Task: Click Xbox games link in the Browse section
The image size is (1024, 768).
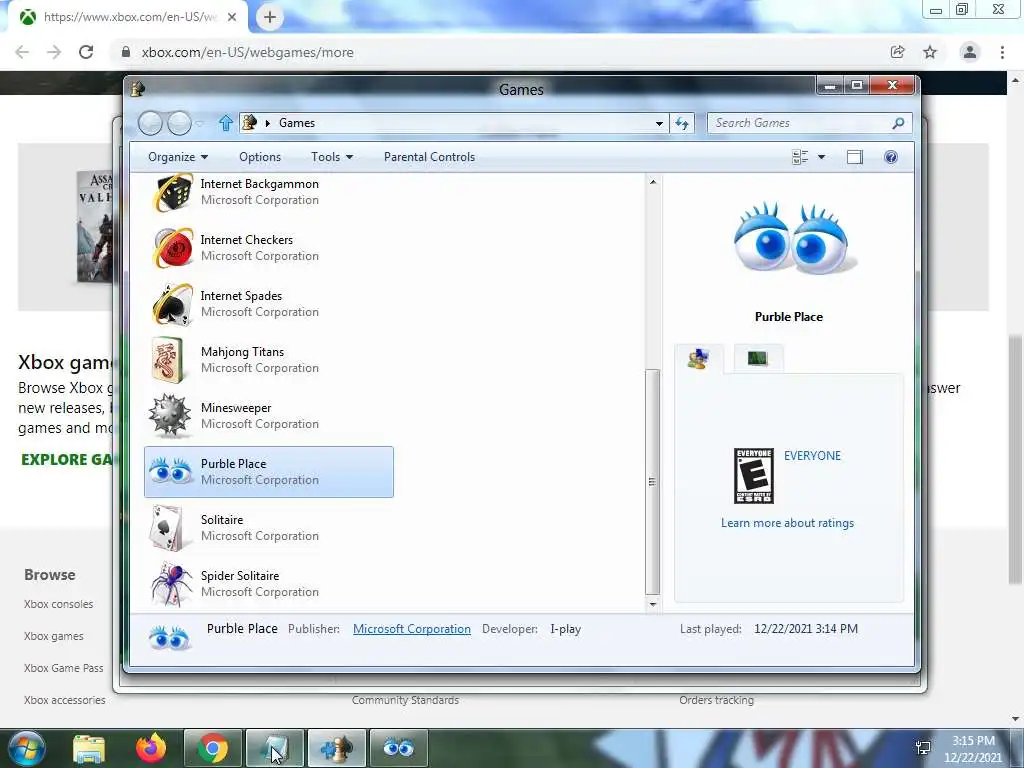Action: click(54, 636)
